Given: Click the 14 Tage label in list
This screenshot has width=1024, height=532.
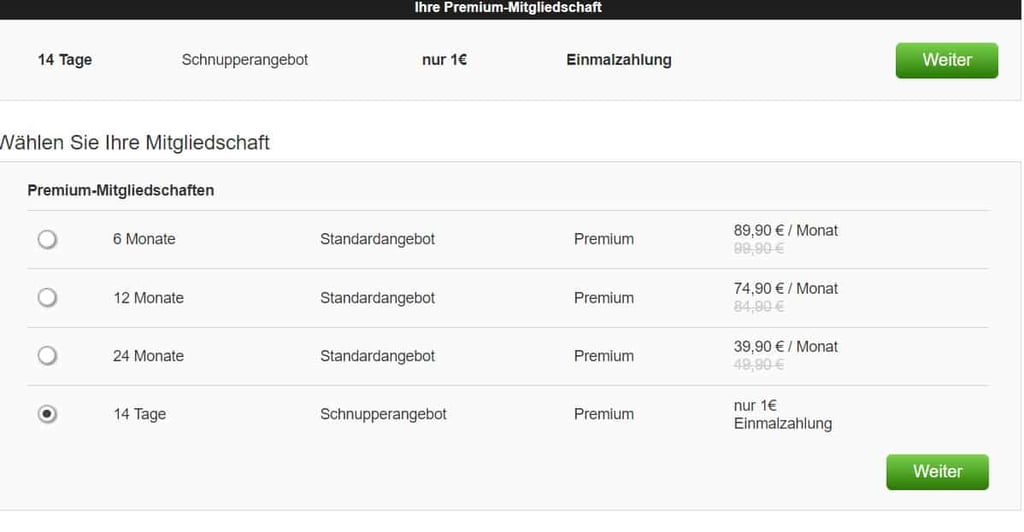Looking at the screenshot, I should point(139,414).
